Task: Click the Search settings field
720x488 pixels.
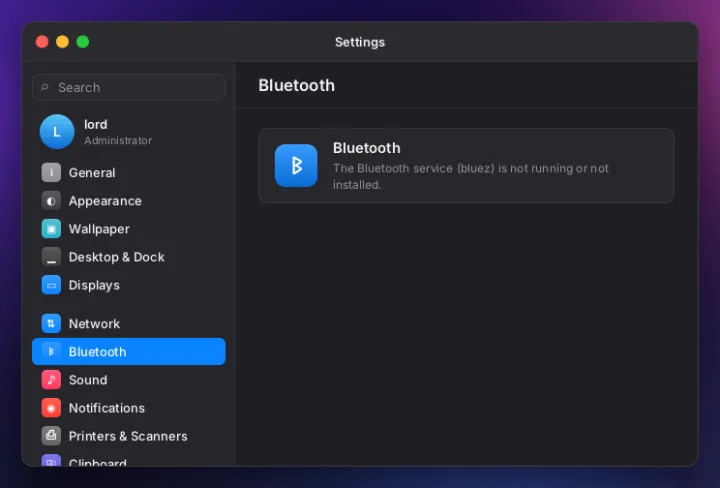Action: 129,87
